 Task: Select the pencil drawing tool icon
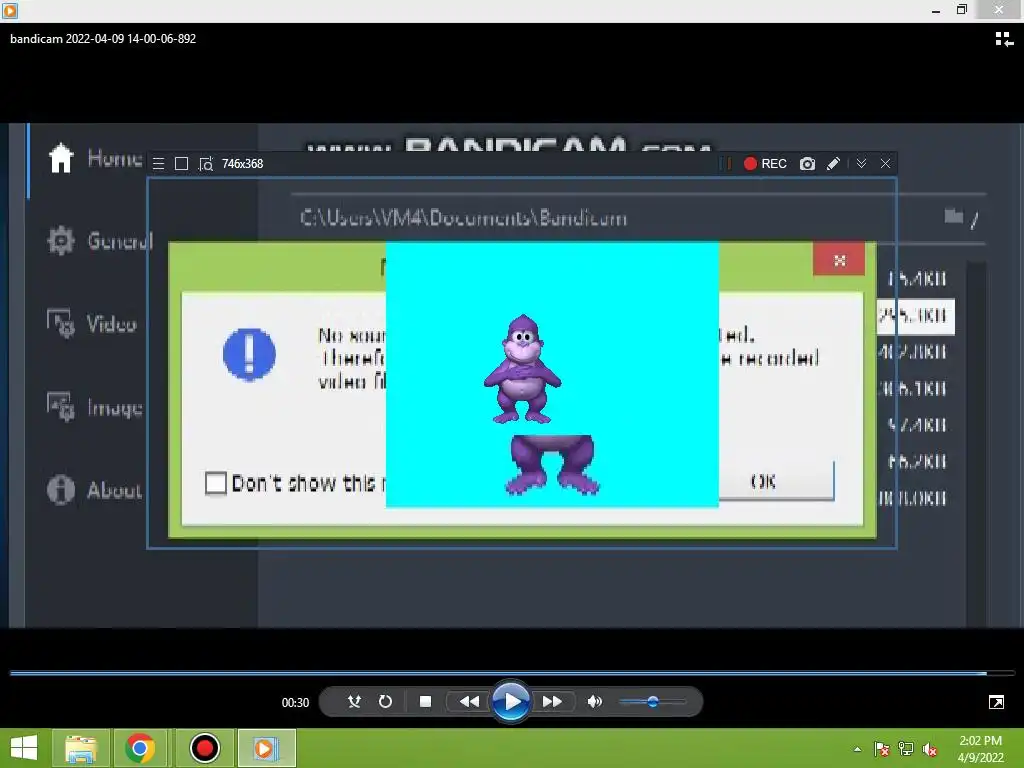point(833,164)
